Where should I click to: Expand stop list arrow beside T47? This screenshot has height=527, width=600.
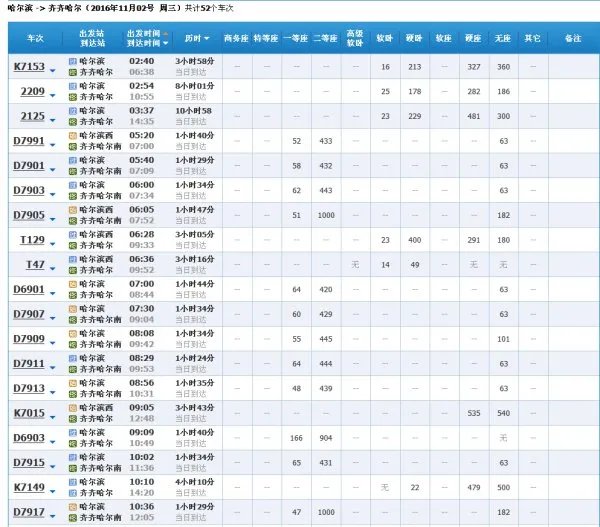point(53,269)
